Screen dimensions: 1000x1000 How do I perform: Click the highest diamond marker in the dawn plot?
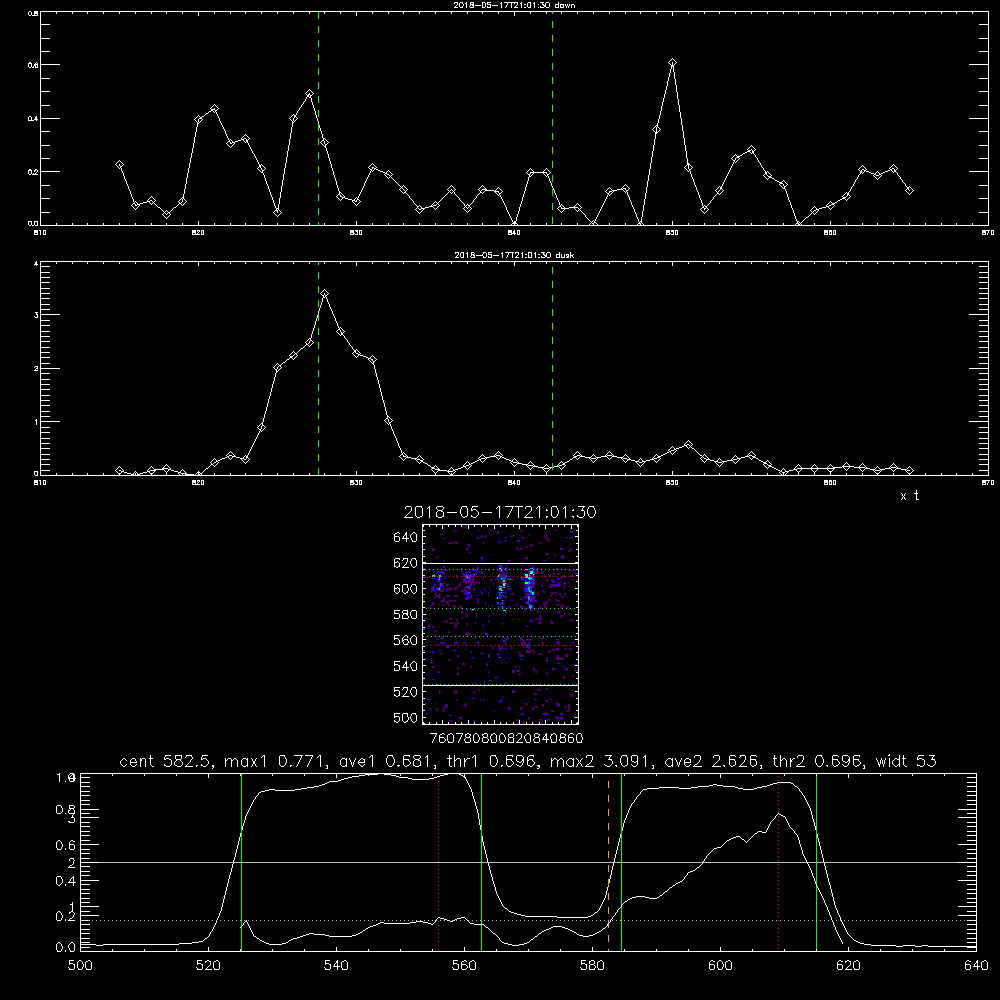pos(672,62)
